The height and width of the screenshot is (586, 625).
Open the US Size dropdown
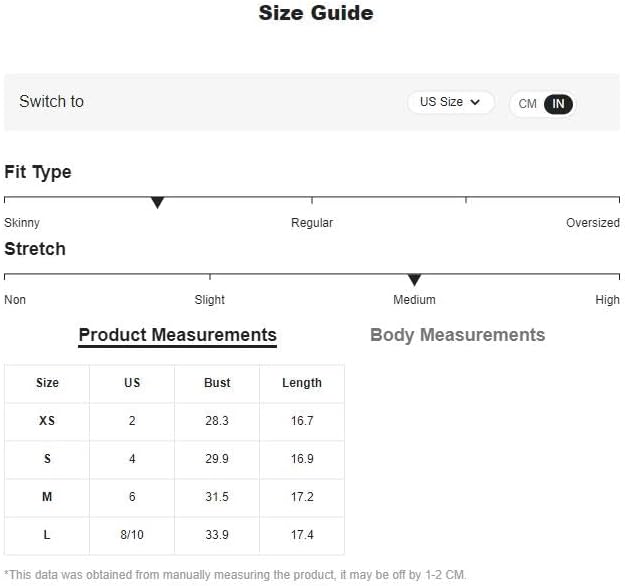[x=450, y=102]
